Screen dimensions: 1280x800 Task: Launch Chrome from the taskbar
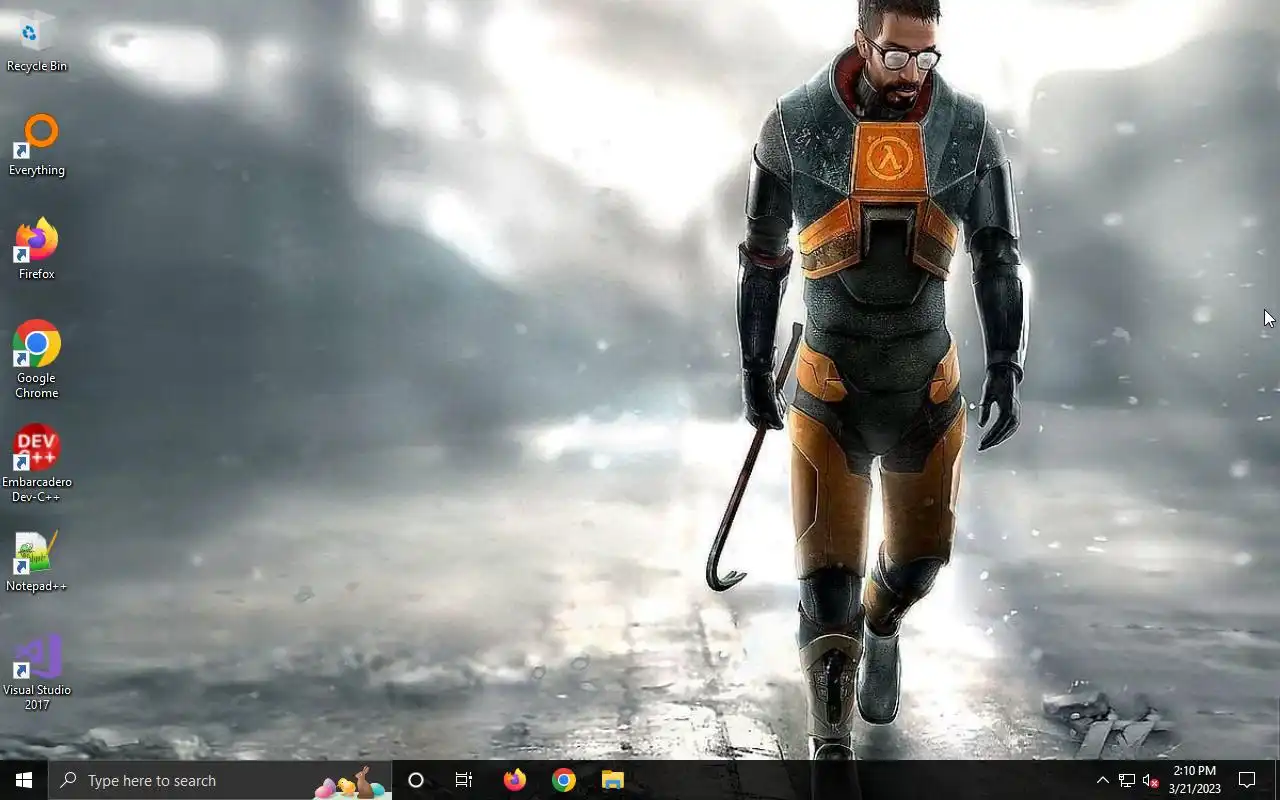coord(564,780)
